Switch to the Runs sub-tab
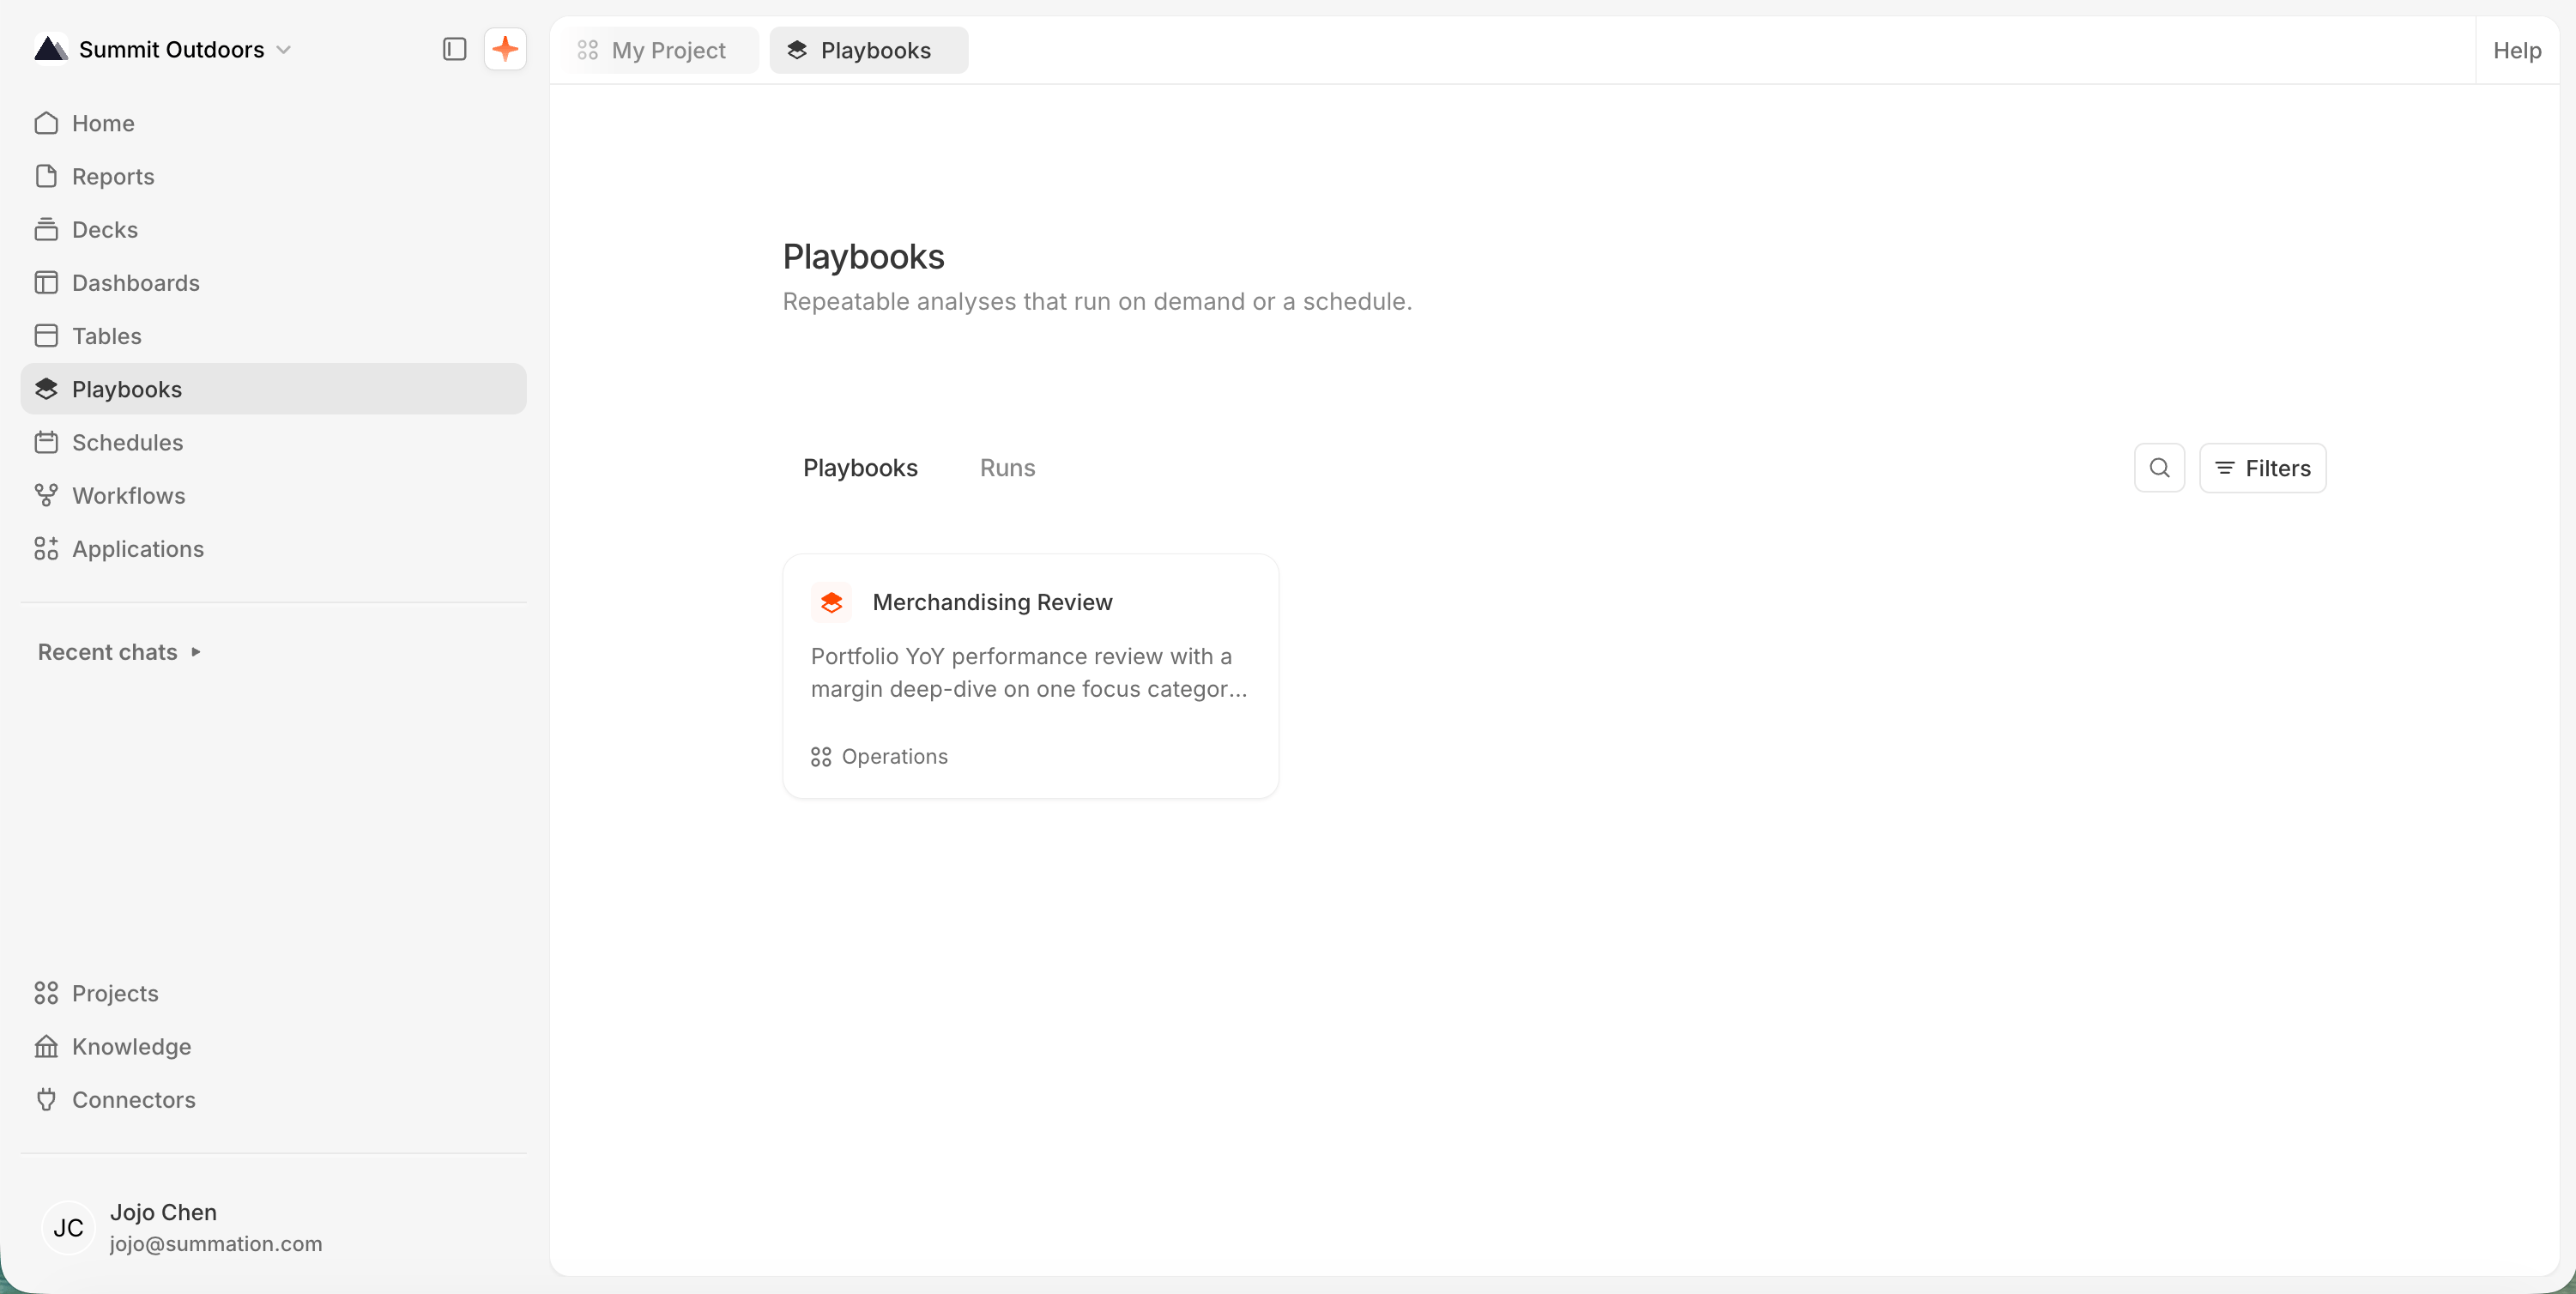The height and width of the screenshot is (1294, 2576). pyautogui.click(x=1007, y=468)
